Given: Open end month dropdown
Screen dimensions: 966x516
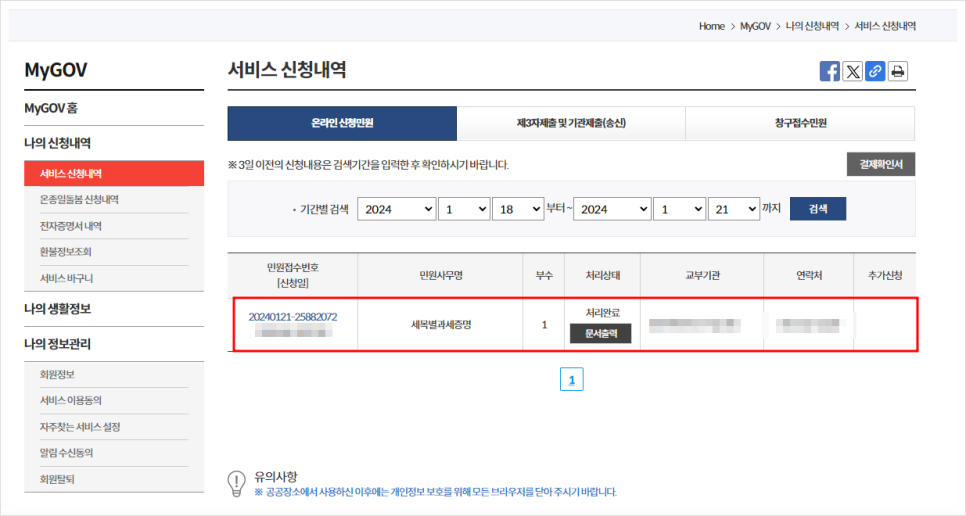Looking at the screenshot, I should 679,209.
